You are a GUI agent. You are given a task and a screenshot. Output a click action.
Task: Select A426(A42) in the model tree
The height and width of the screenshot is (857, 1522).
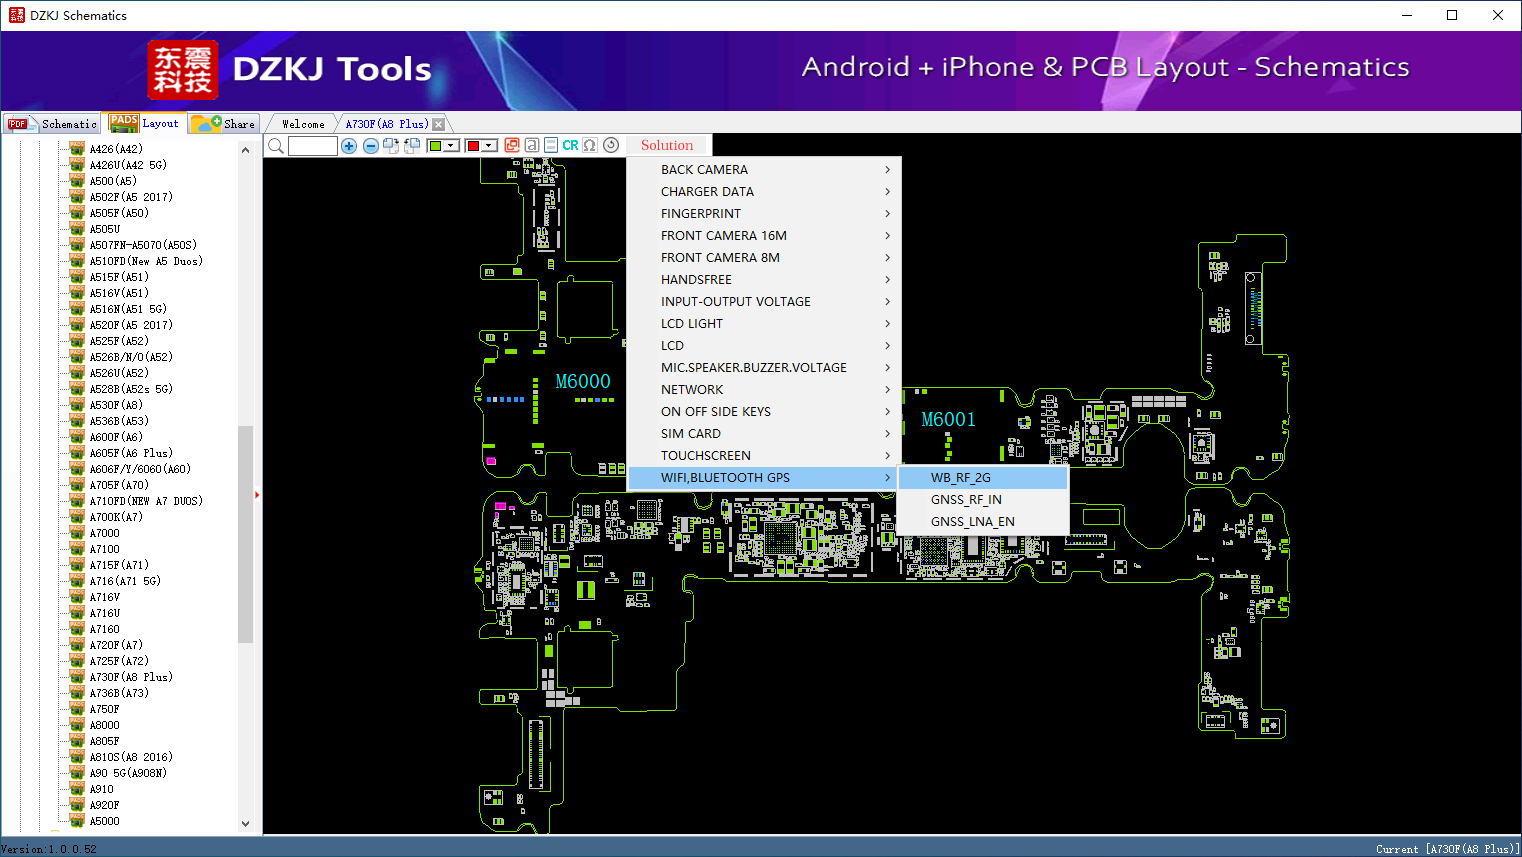[x=116, y=149]
